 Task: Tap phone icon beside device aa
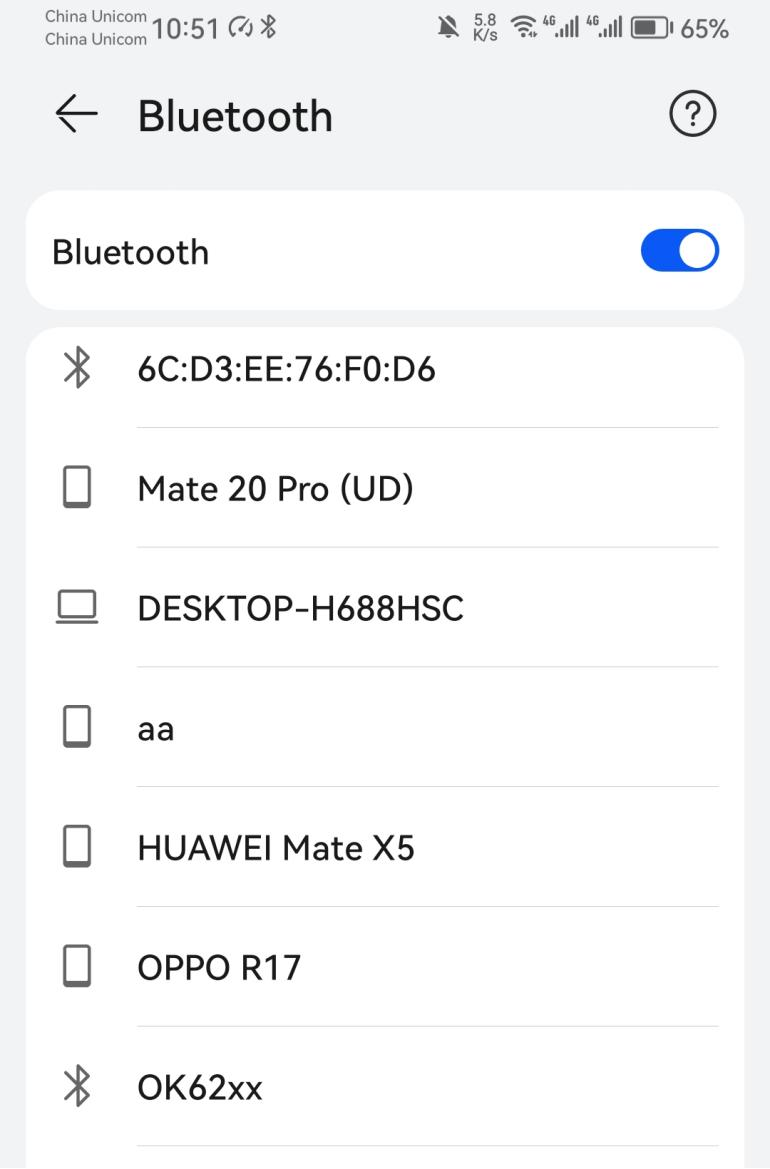tap(77, 727)
